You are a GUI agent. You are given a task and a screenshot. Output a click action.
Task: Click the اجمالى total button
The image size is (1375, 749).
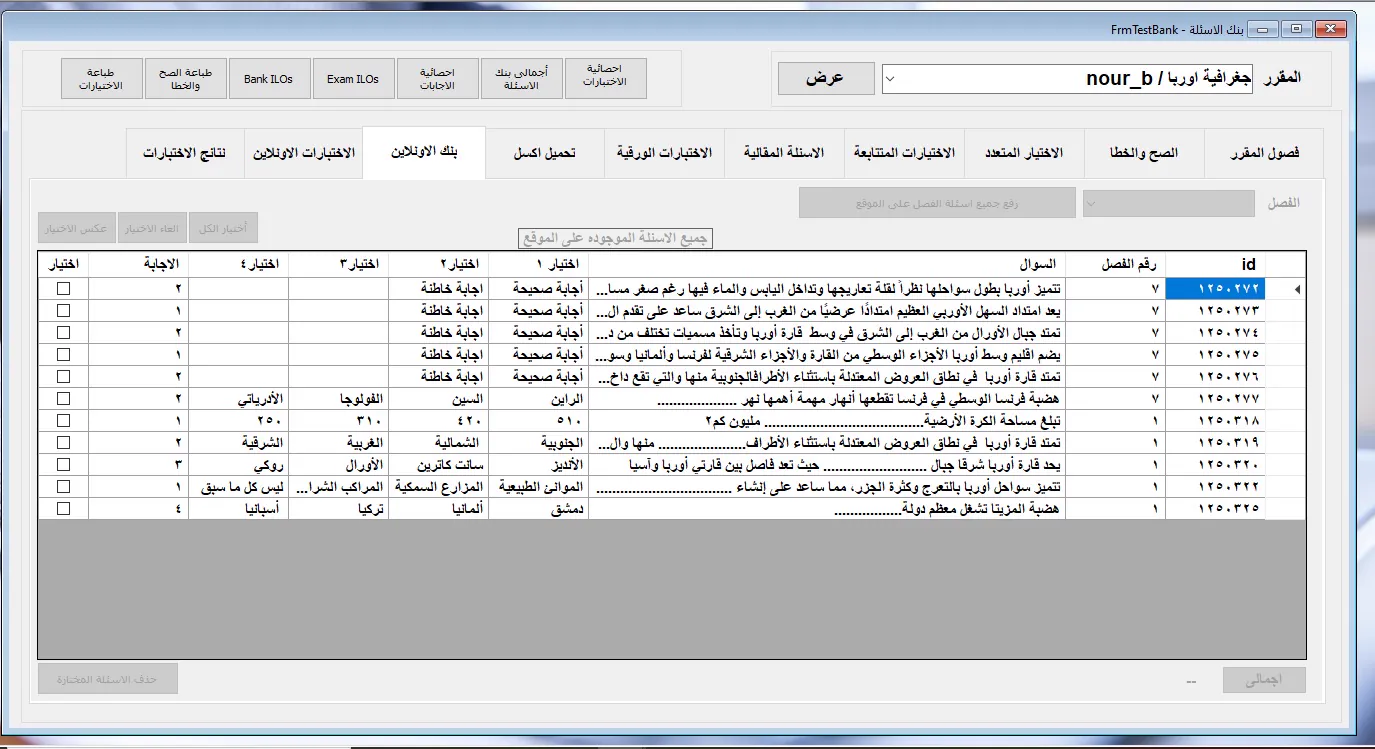click(x=1265, y=680)
